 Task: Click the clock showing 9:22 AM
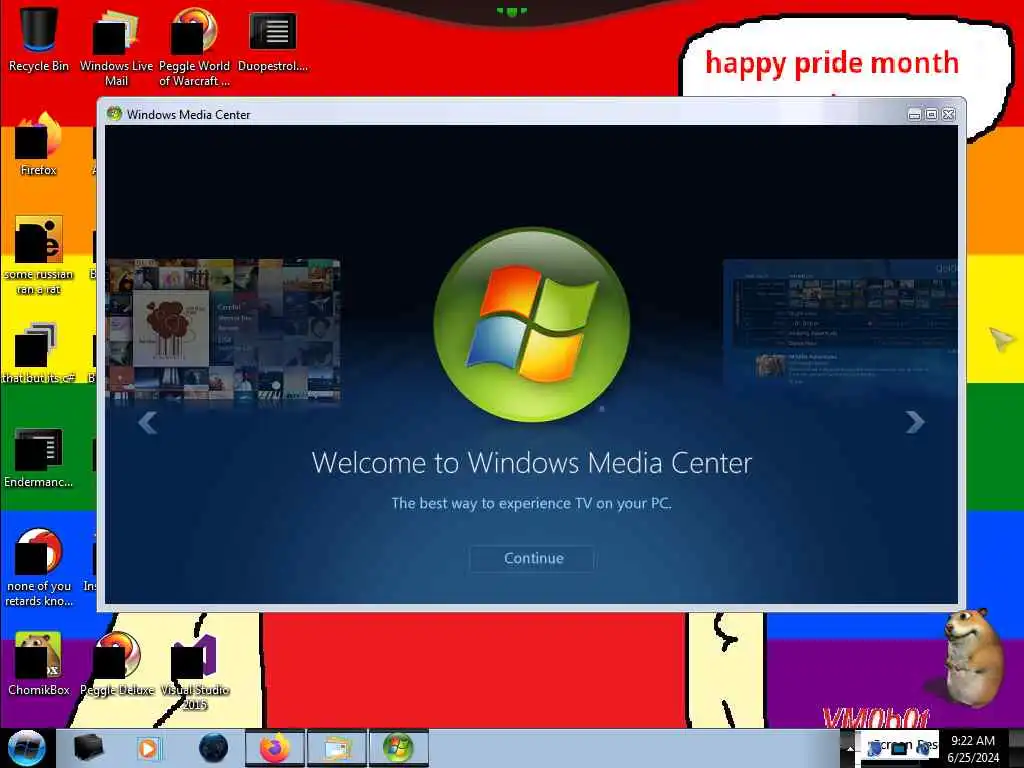[972, 749]
